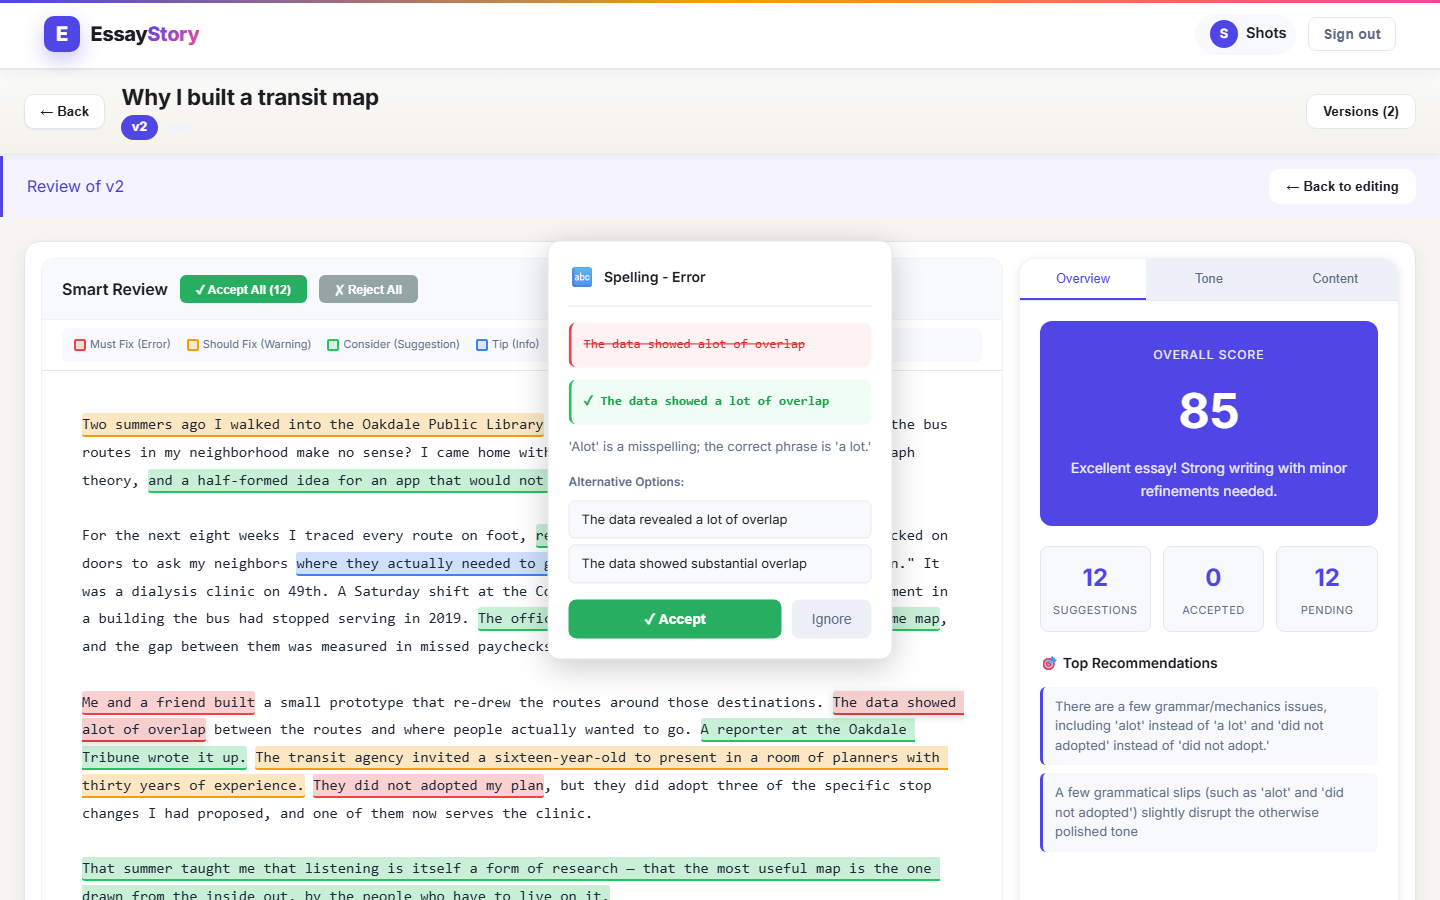Click the 'Alternative Options:' label

pos(626,482)
